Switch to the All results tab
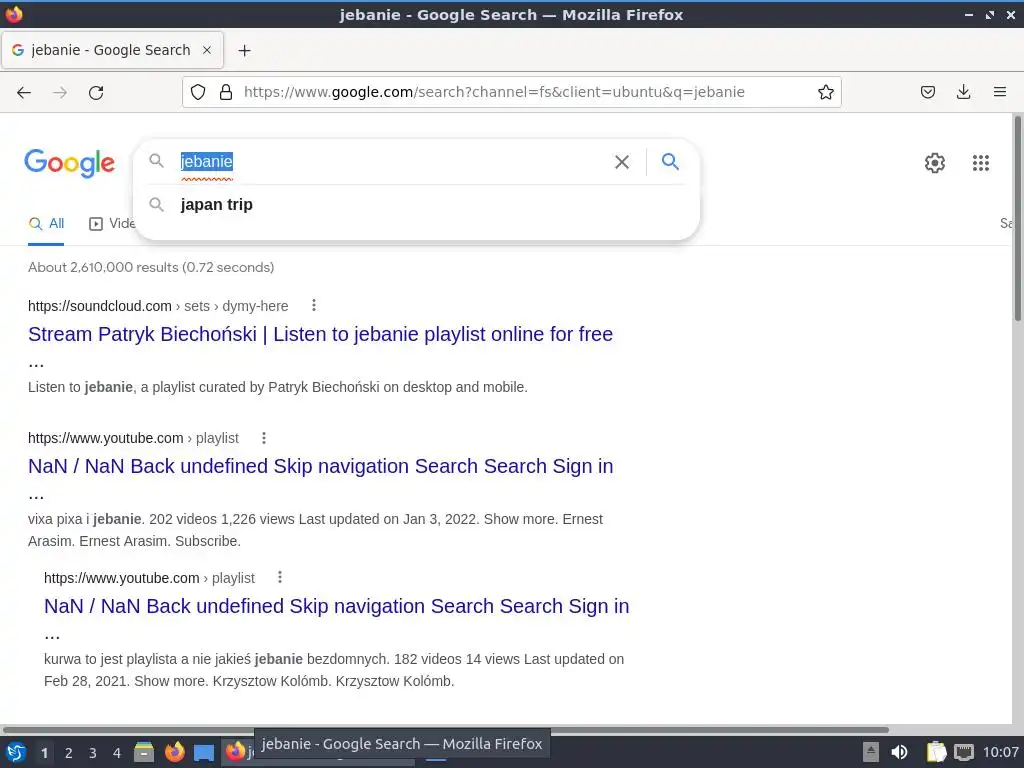The image size is (1024, 768). point(46,224)
